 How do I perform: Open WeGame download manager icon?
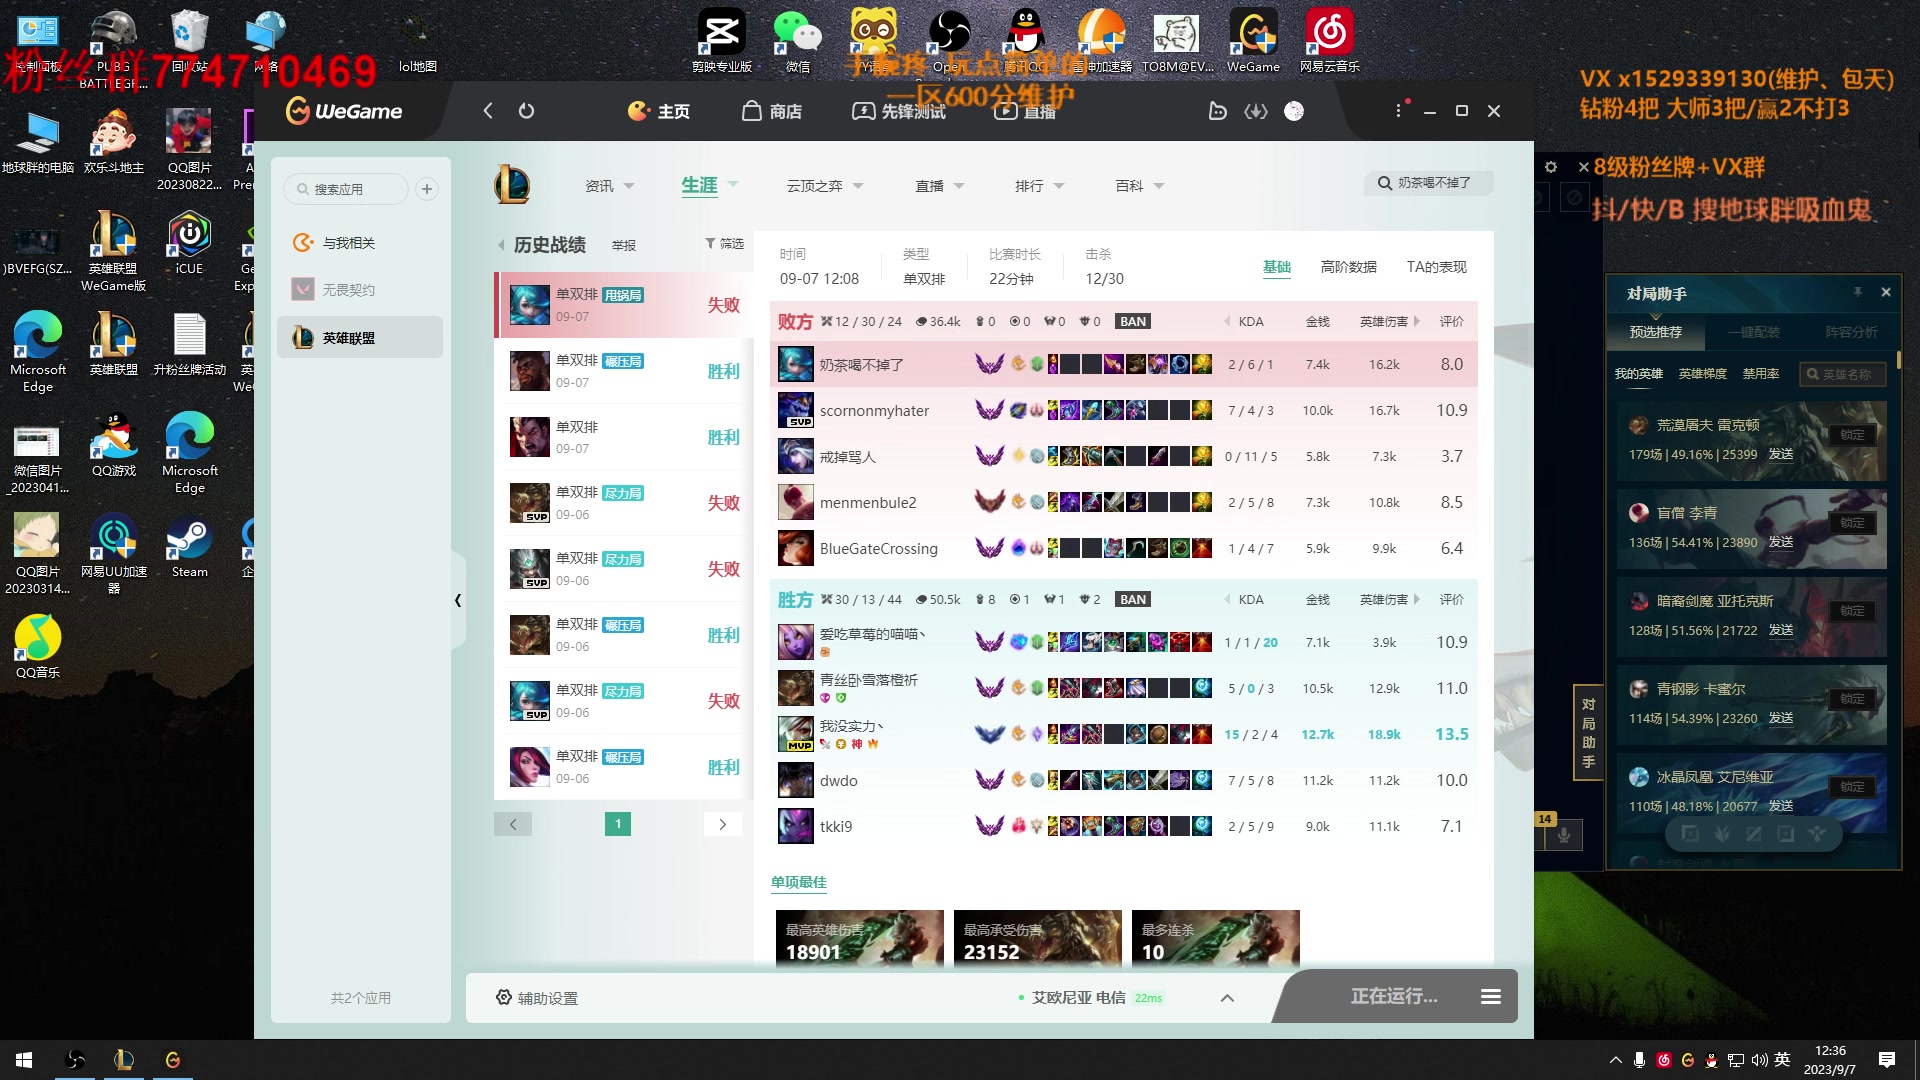[x=1256, y=111]
